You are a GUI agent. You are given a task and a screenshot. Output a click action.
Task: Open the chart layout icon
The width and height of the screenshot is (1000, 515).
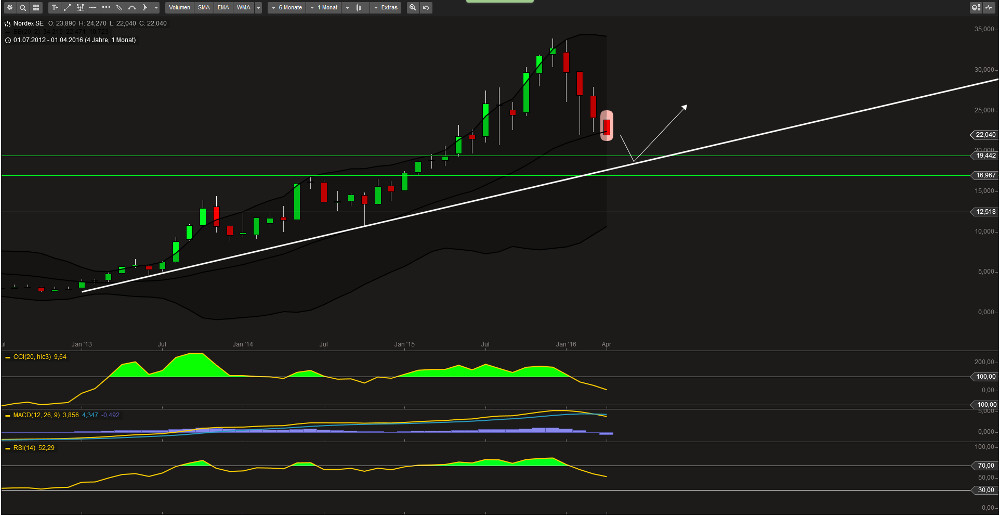point(36,8)
